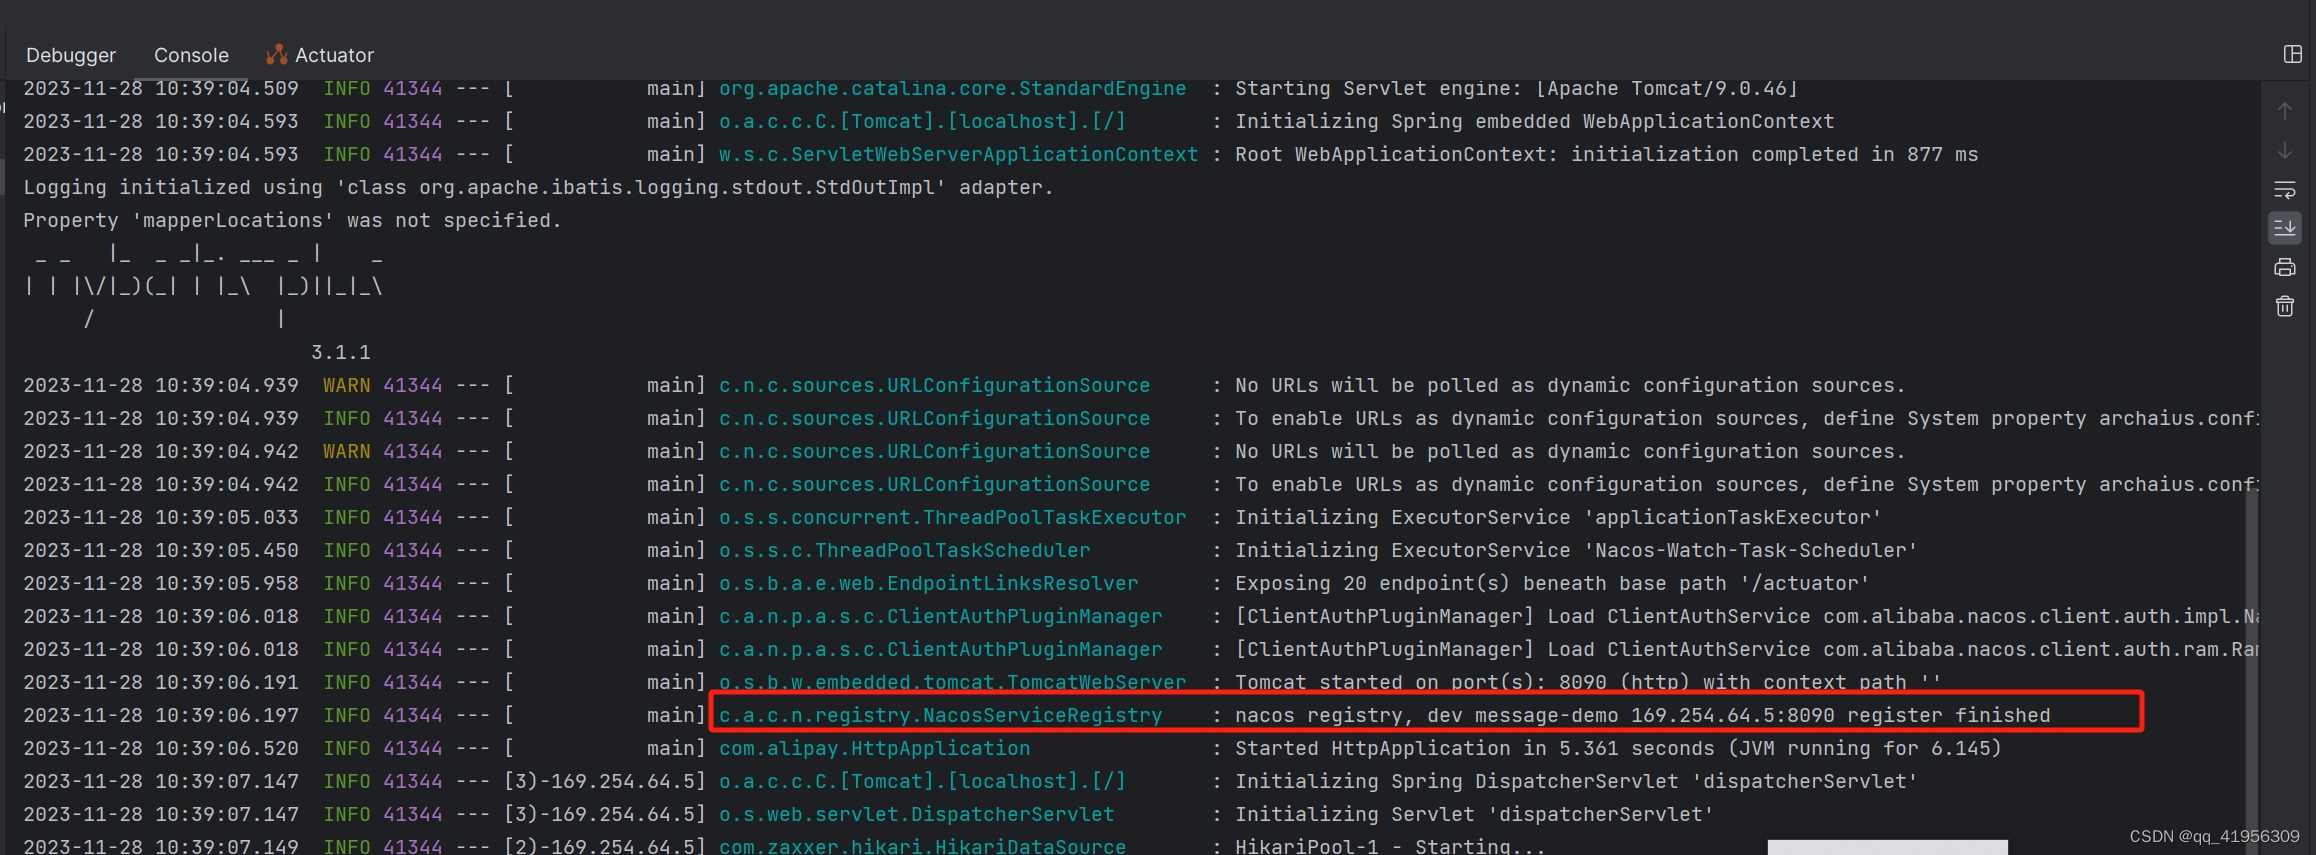The width and height of the screenshot is (2316, 855).
Task: Click the layout settings icon at top right
Action: [2293, 54]
